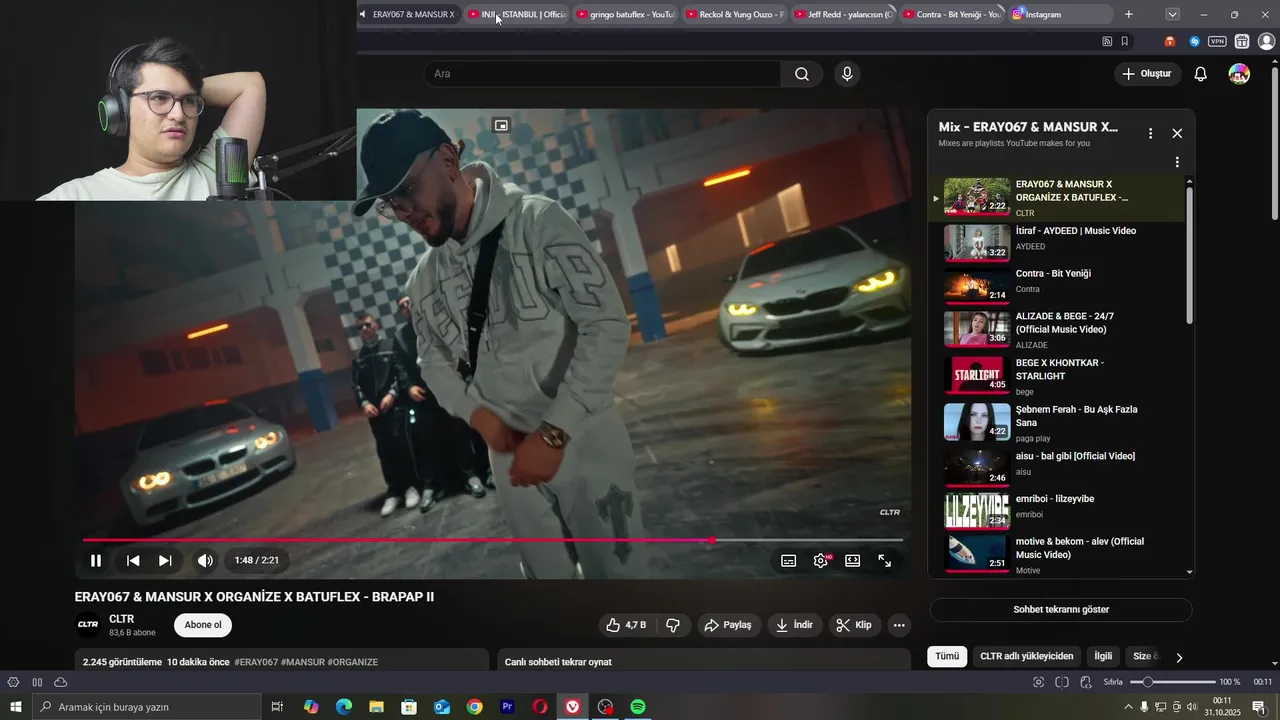Select 'Şebnem Ferah - Bu Aşk Fazla Sana'
This screenshot has height=720, width=1280.
tap(1076, 416)
